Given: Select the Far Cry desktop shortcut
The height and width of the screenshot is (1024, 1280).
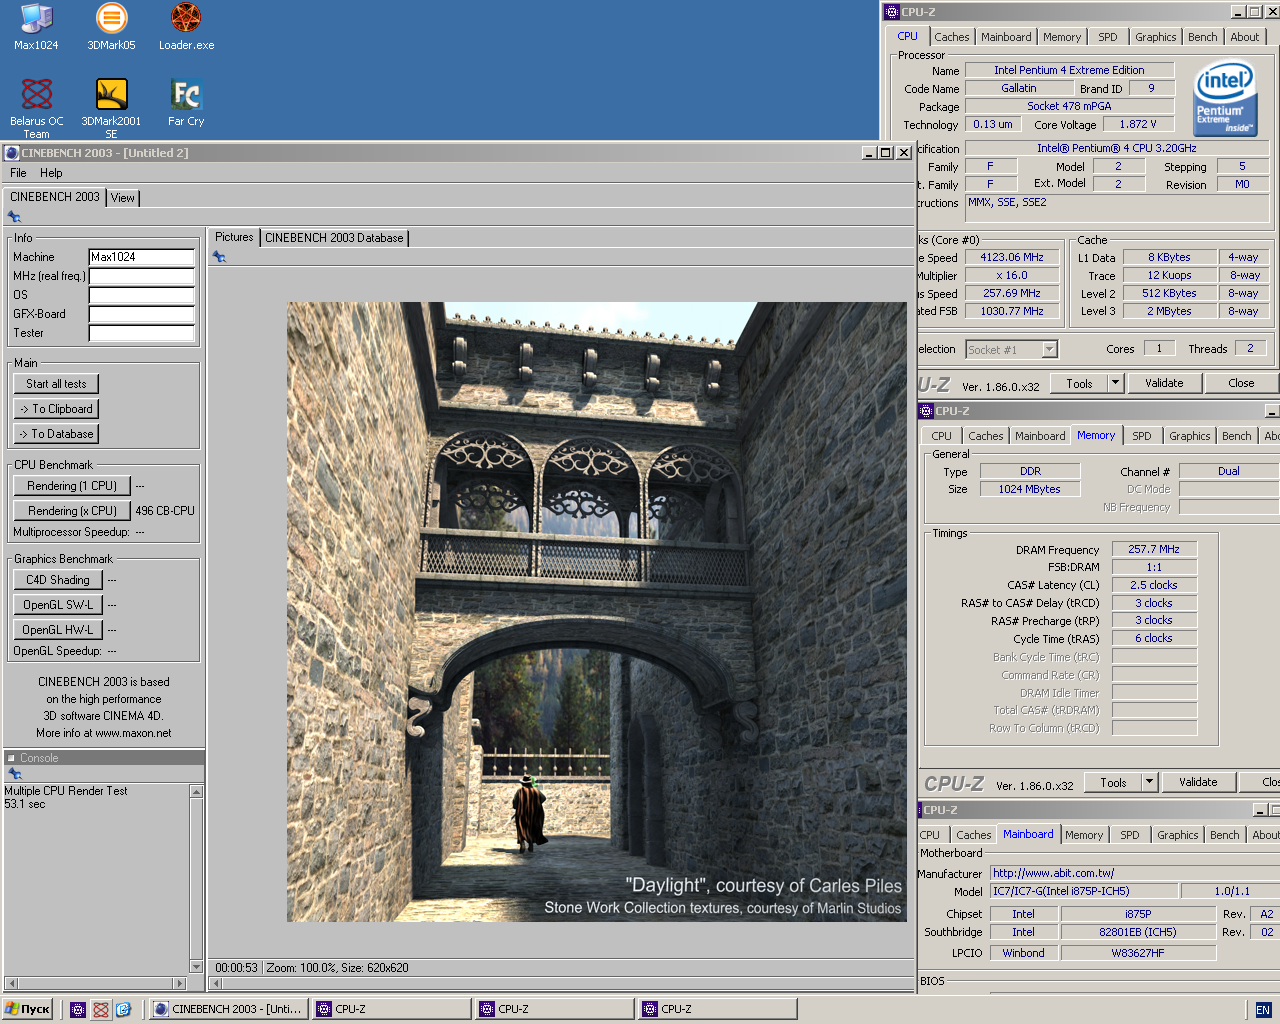Looking at the screenshot, I should pyautogui.click(x=186, y=104).
